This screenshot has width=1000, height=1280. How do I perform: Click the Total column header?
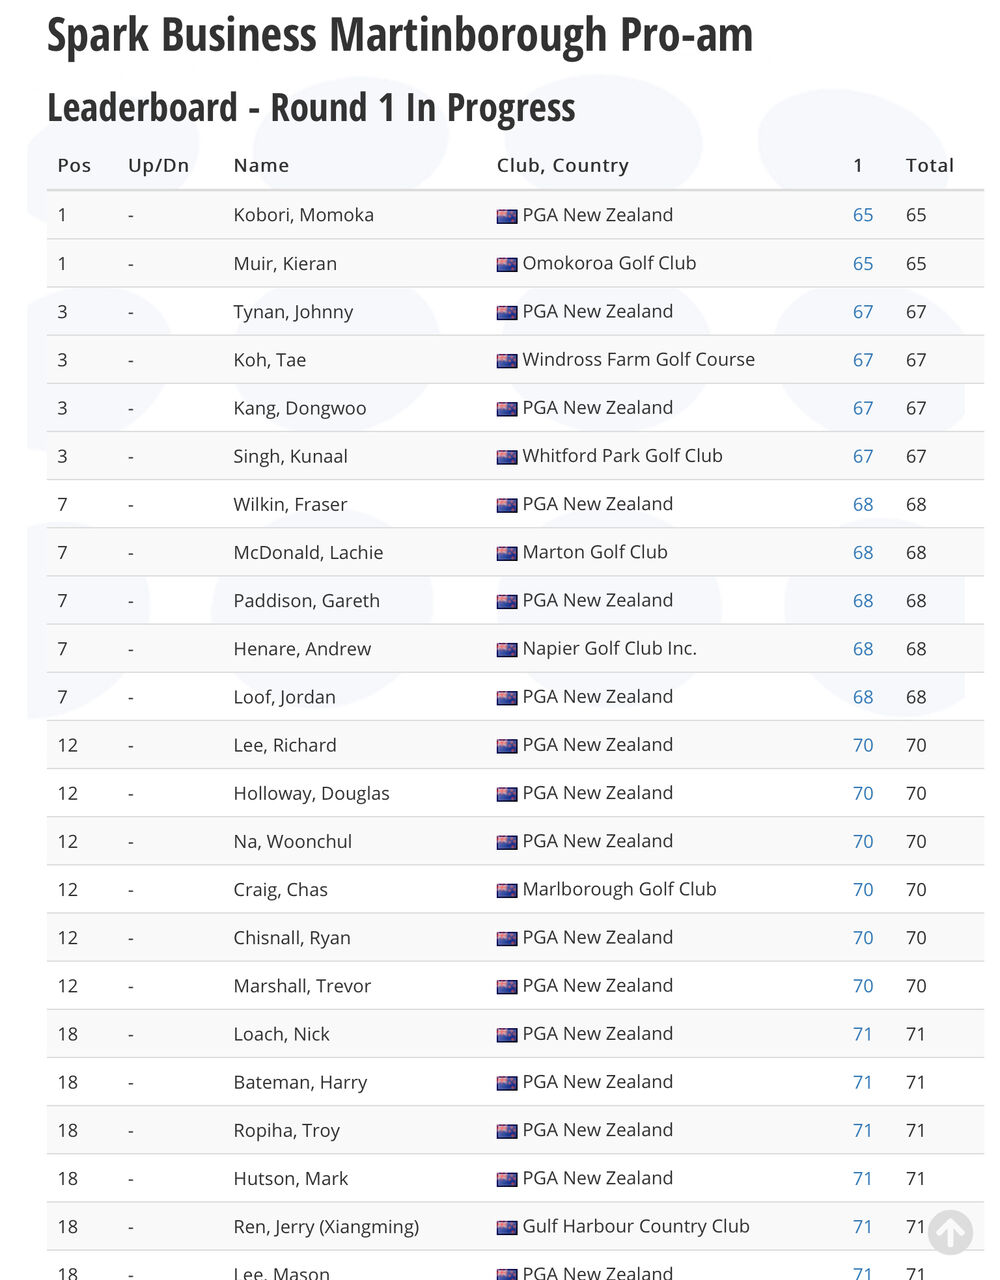tap(930, 166)
